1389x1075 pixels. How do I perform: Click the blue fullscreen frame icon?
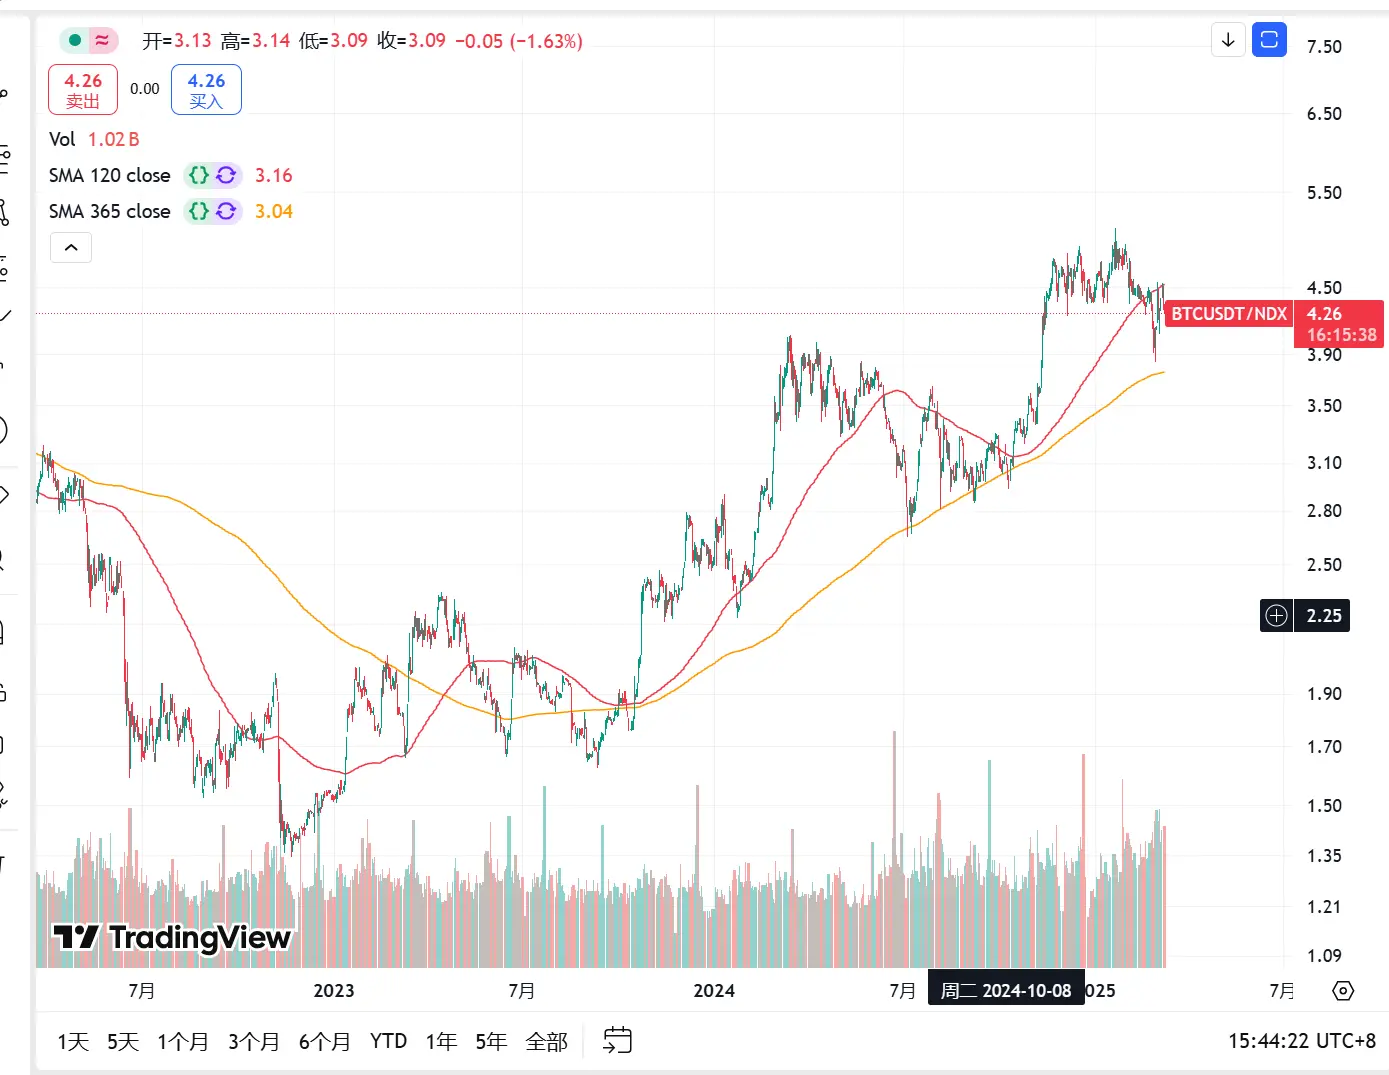pyautogui.click(x=1269, y=40)
